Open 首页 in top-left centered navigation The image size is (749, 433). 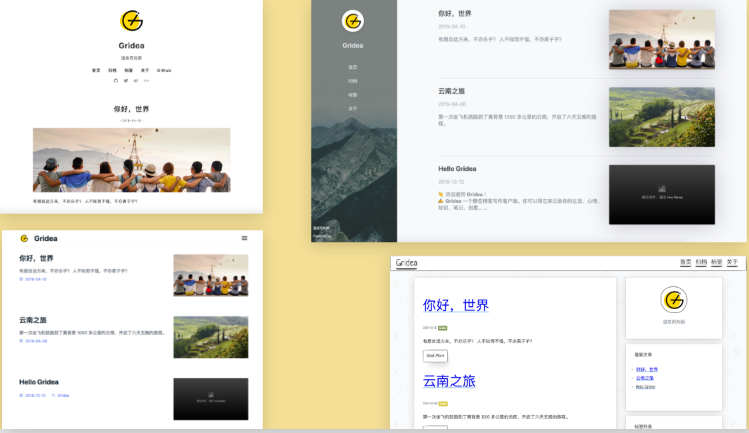96,70
